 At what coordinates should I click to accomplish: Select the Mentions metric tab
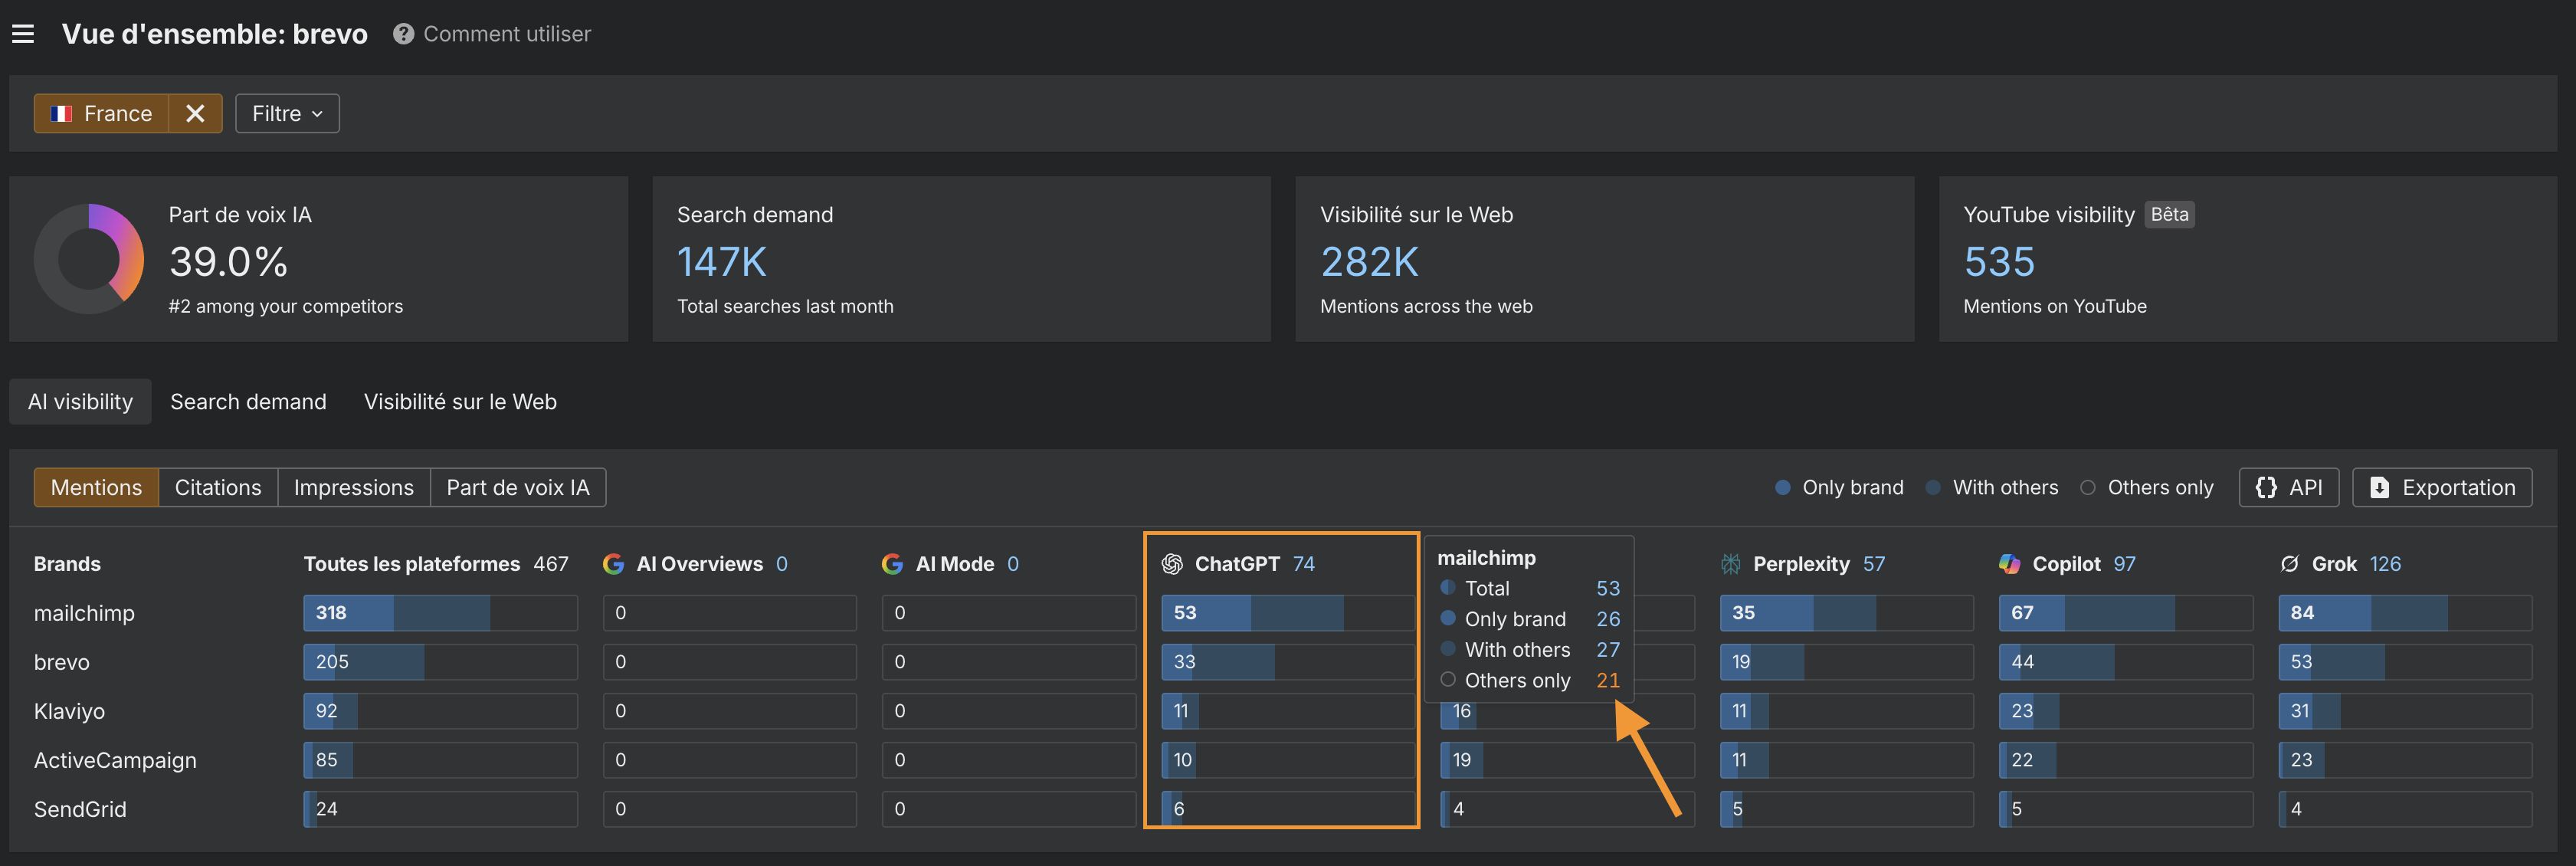click(96, 487)
